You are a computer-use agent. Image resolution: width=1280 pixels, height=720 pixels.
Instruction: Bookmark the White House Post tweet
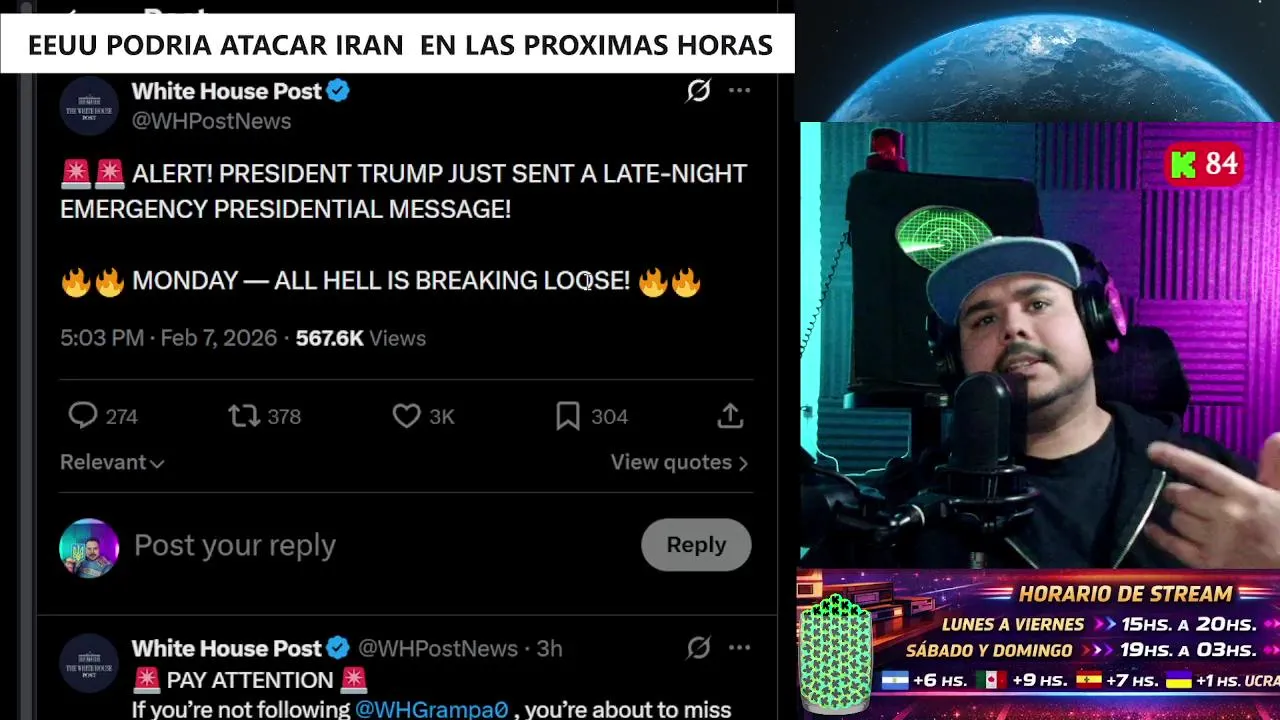[x=568, y=415]
